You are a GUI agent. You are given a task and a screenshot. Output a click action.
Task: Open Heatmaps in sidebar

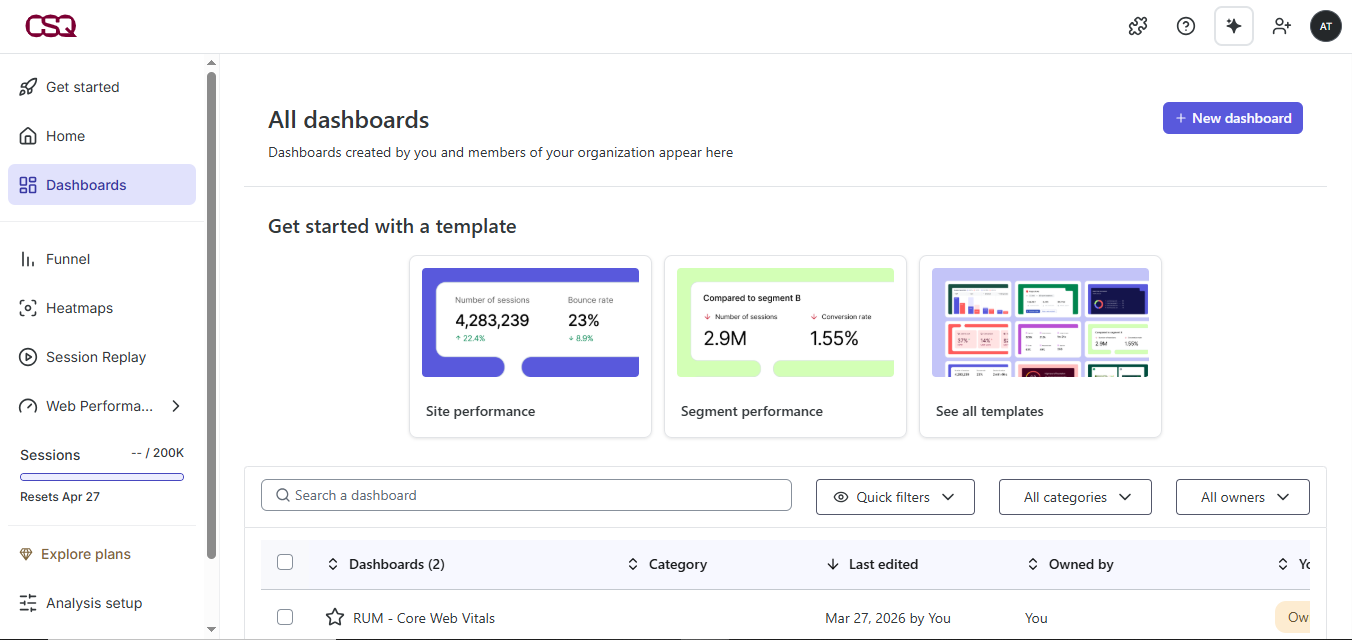click(x=102, y=308)
